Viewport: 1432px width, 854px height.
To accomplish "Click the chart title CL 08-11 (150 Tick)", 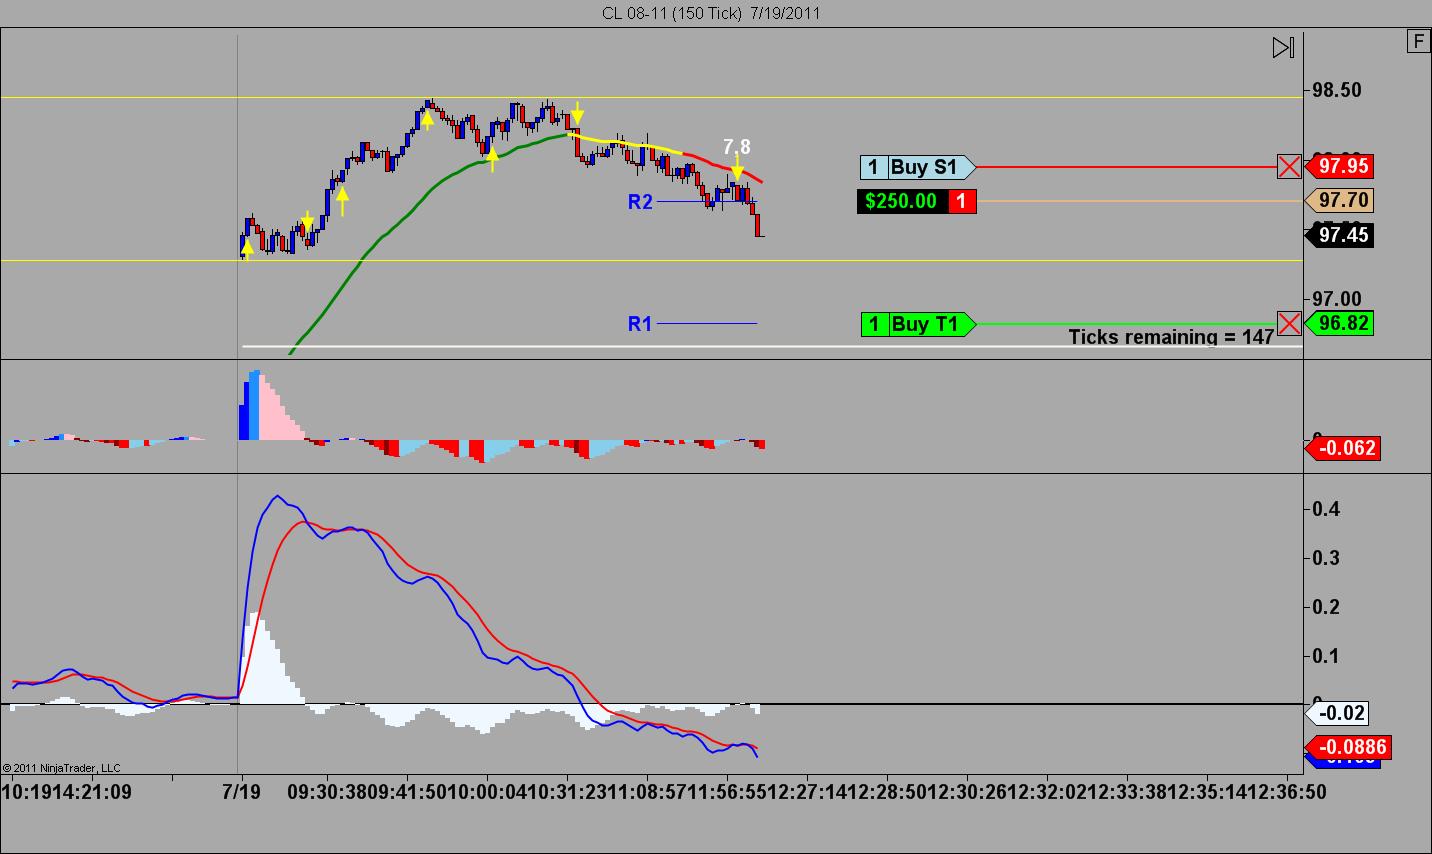I will pyautogui.click(x=711, y=13).
